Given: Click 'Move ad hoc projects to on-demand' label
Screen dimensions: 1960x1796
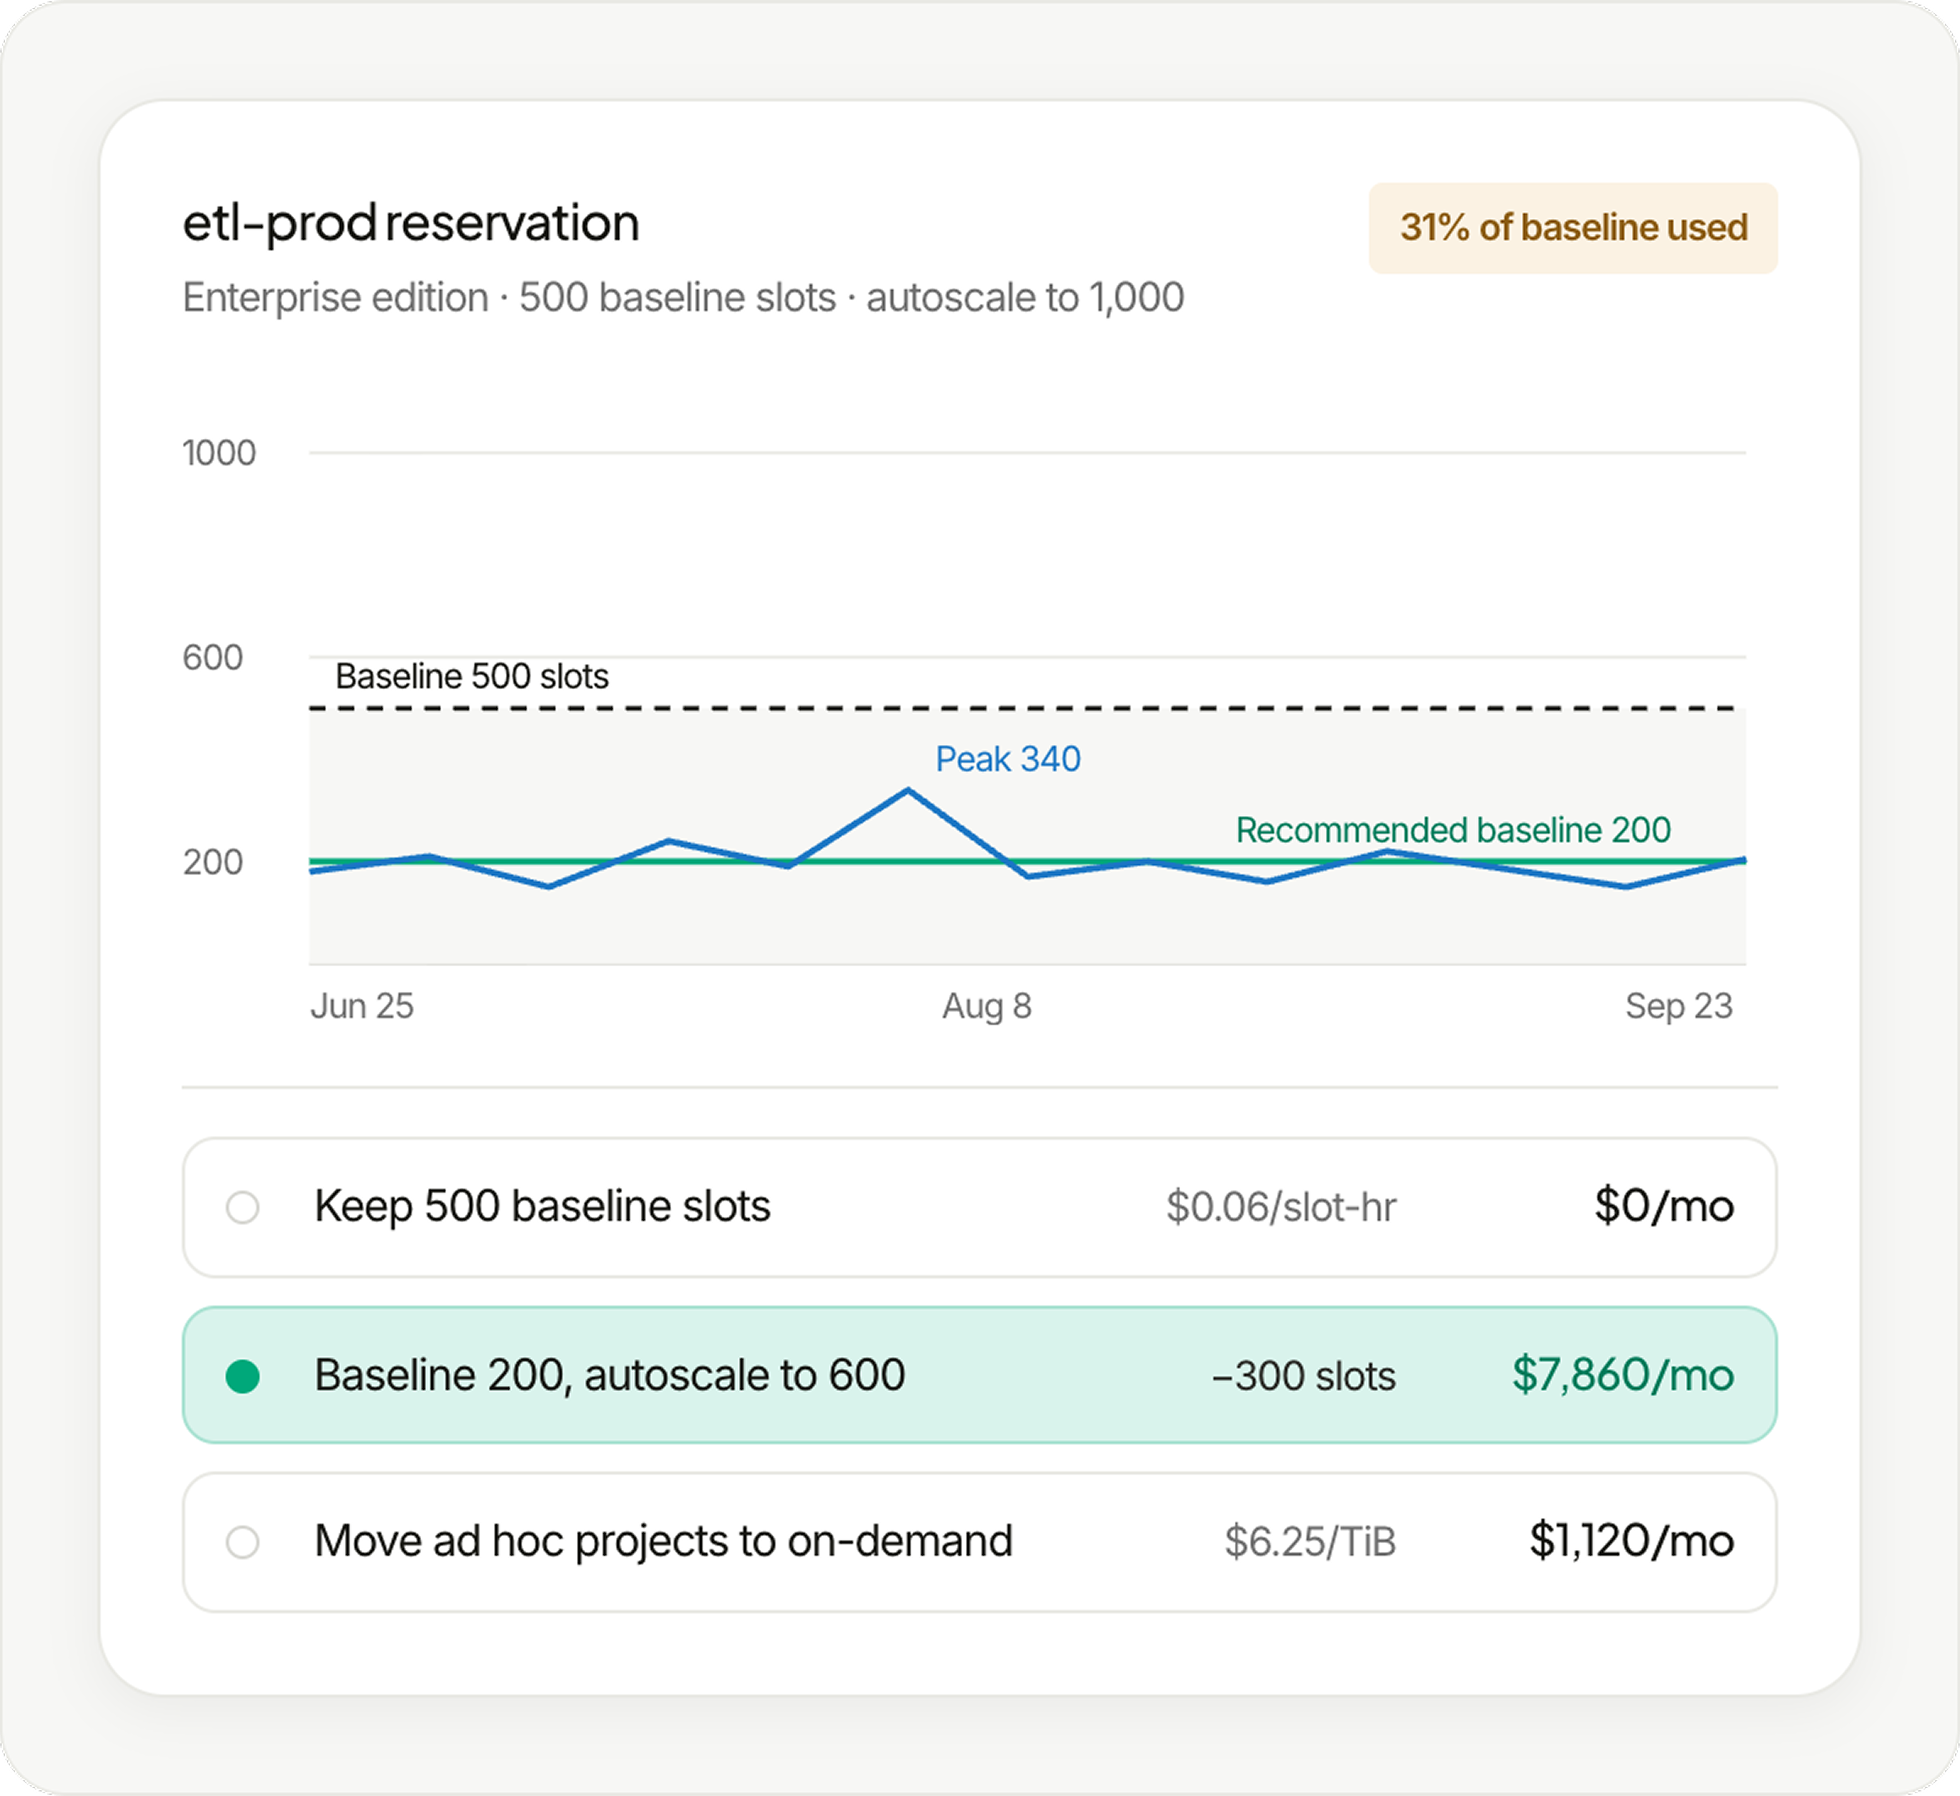Looking at the screenshot, I should point(664,1541).
